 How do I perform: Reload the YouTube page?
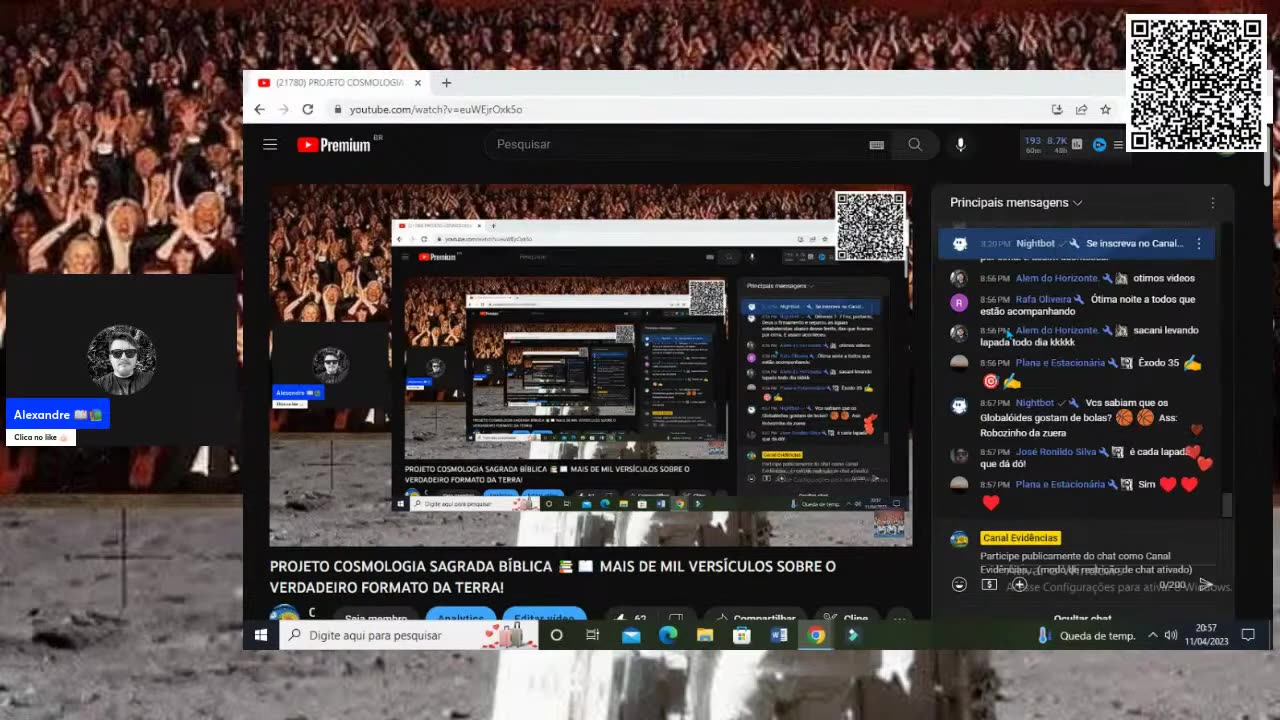pos(308,109)
